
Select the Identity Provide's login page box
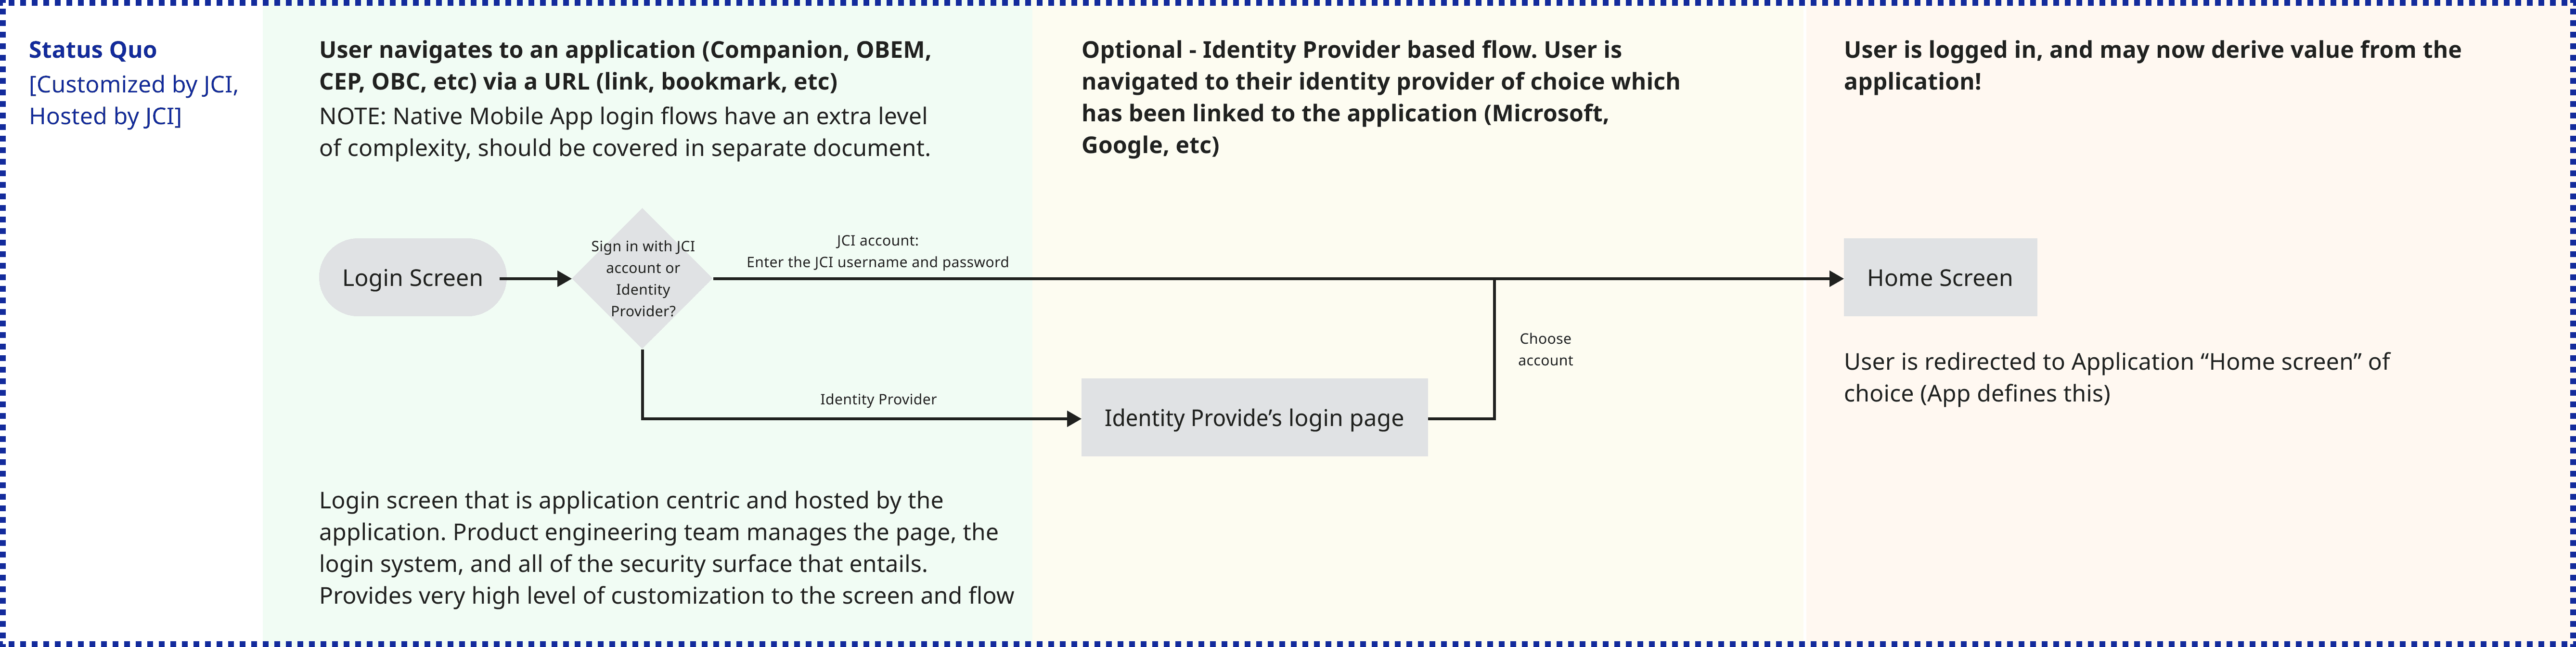pyautogui.click(x=1253, y=418)
